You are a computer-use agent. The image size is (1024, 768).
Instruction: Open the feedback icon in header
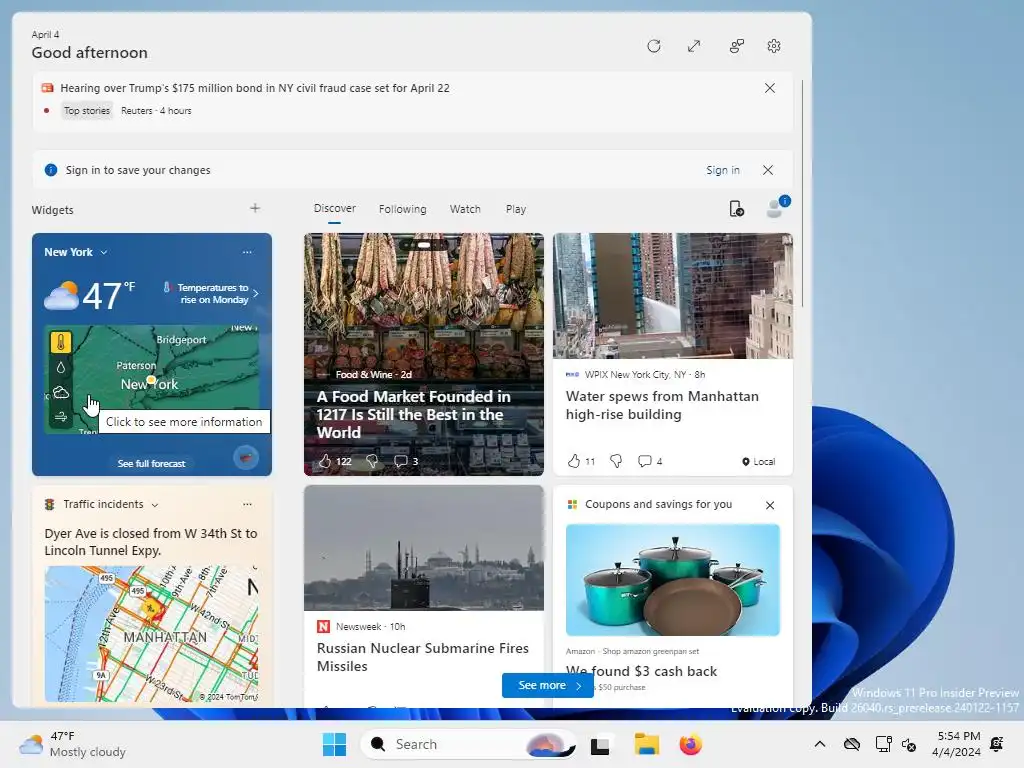[737, 46]
